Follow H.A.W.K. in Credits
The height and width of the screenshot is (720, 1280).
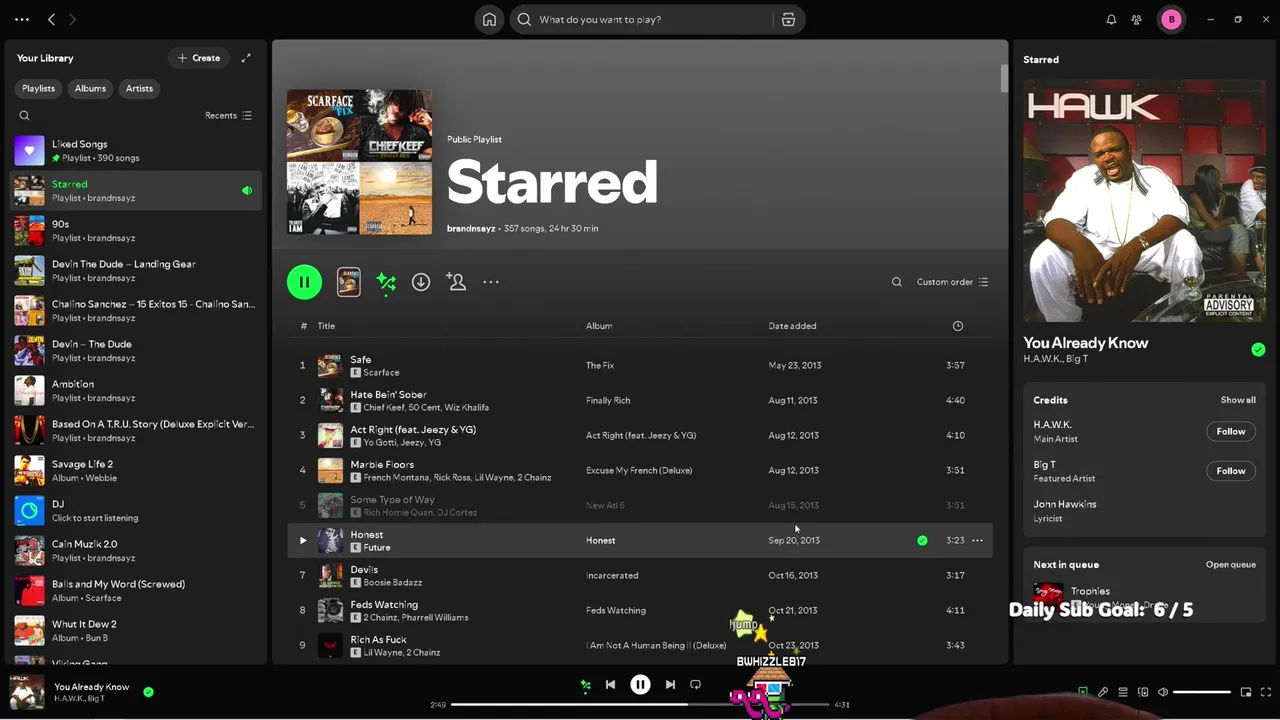(x=1231, y=431)
